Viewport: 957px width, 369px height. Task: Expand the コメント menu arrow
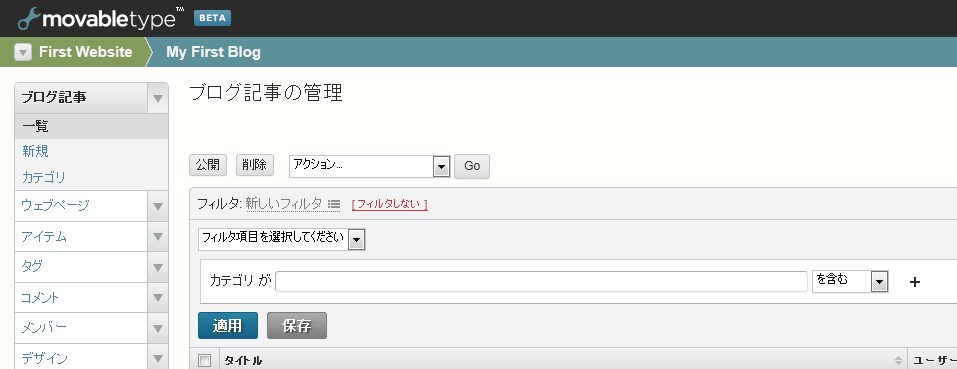click(158, 298)
